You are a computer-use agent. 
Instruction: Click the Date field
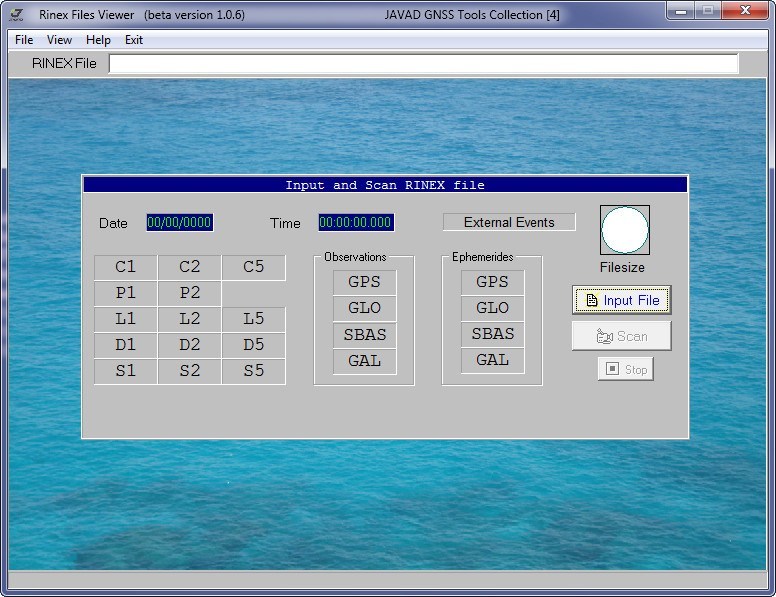click(x=180, y=223)
